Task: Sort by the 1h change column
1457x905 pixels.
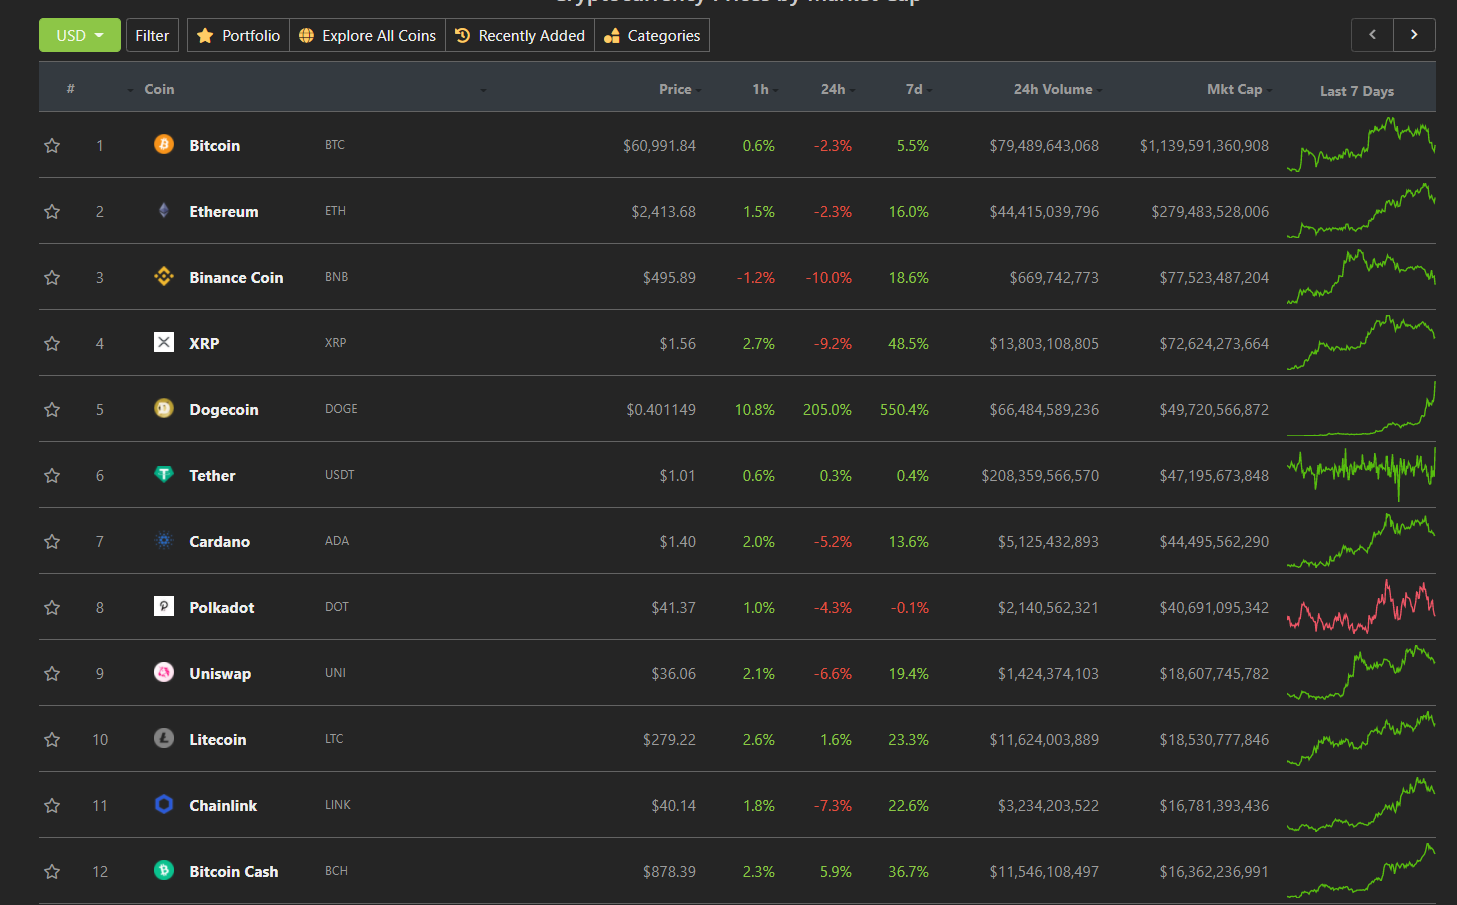Action: (760, 89)
